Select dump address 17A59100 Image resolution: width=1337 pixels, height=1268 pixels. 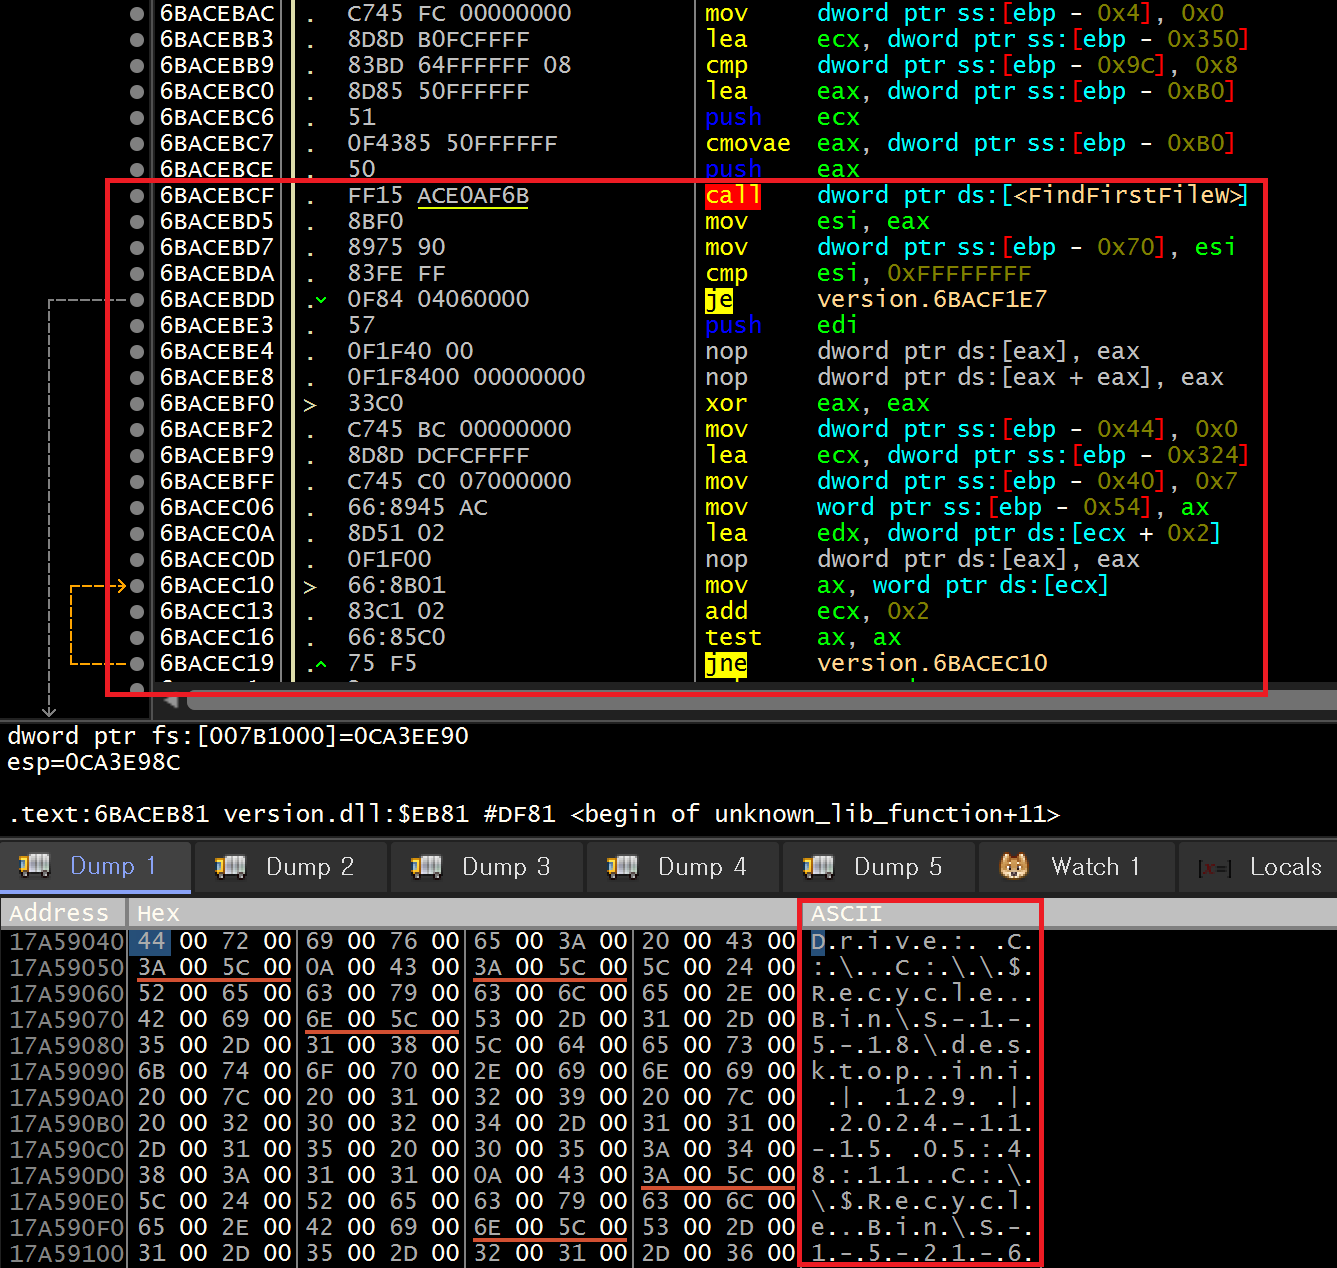[x=66, y=1254]
